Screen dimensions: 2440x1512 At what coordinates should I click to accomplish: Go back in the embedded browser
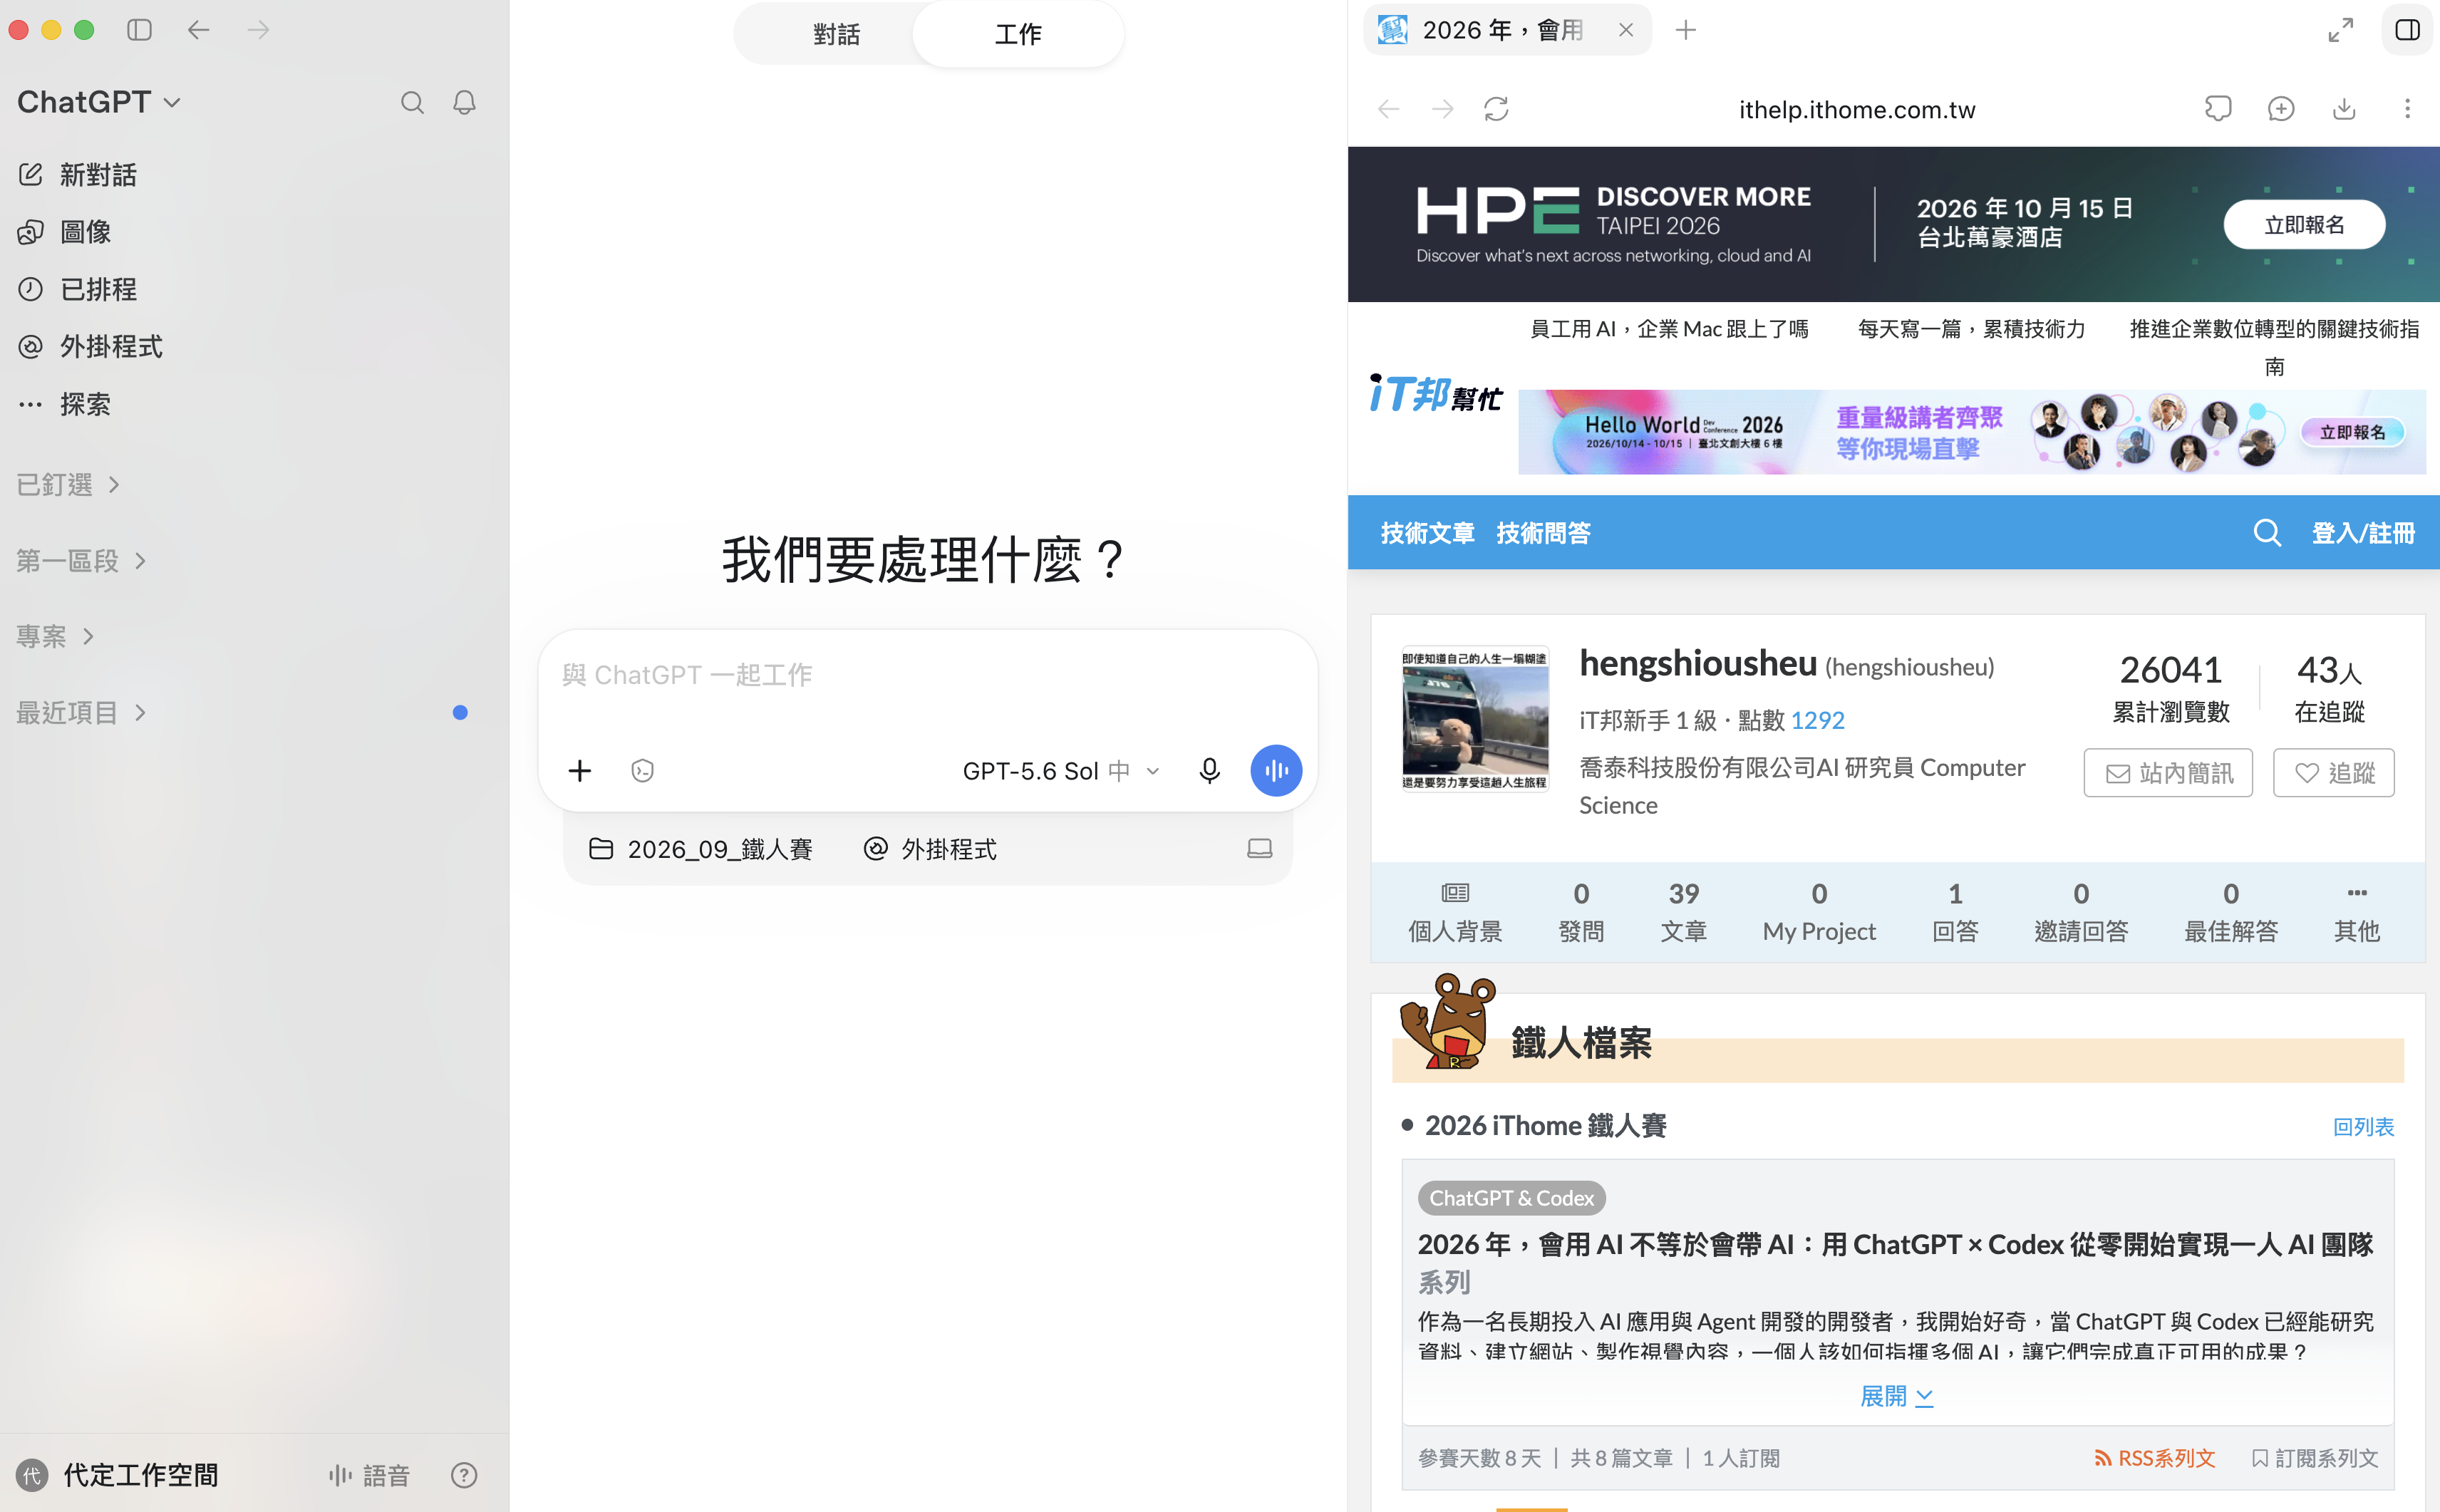(1389, 108)
